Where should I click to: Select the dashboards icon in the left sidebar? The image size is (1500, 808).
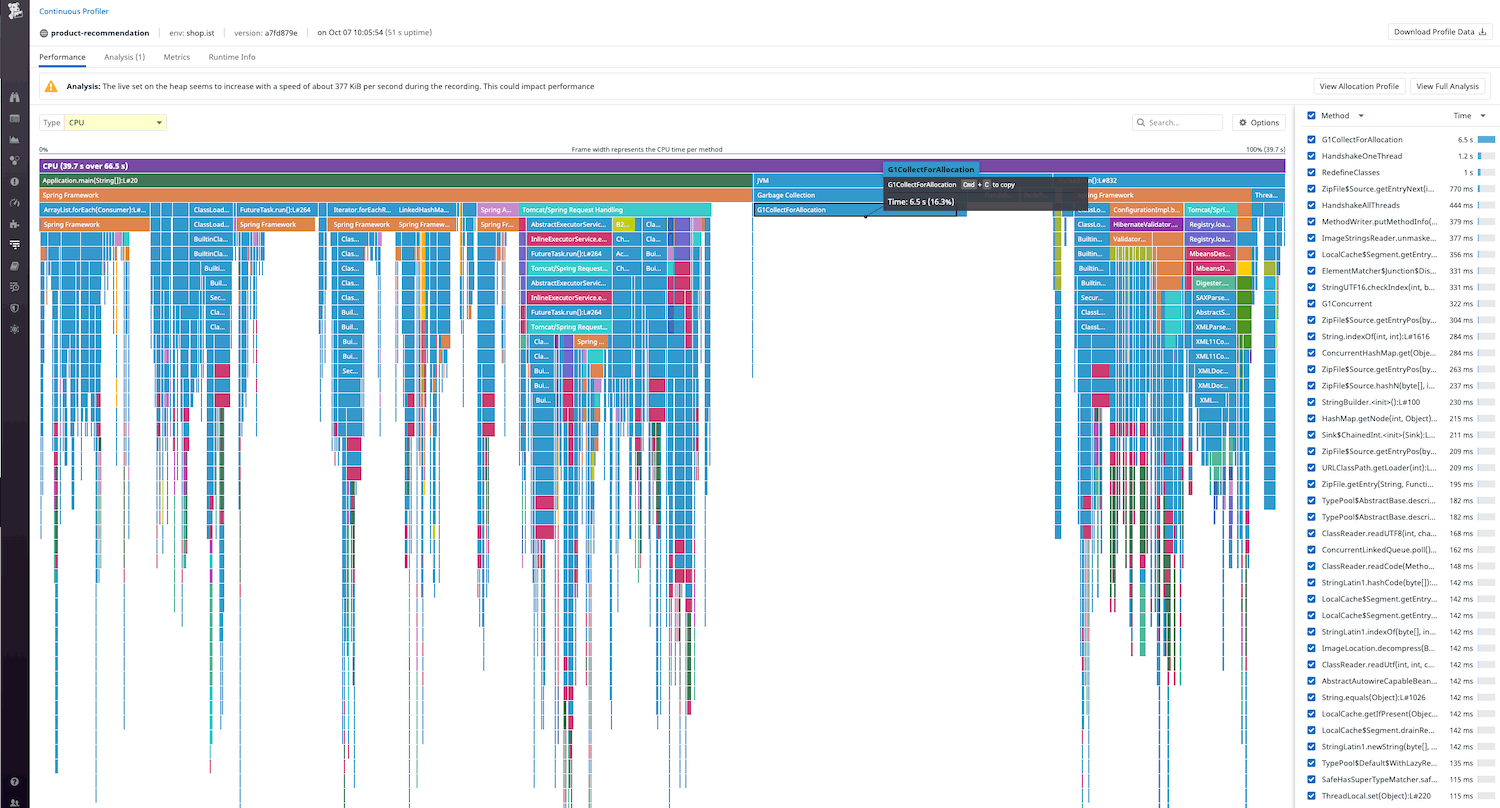pos(14,119)
